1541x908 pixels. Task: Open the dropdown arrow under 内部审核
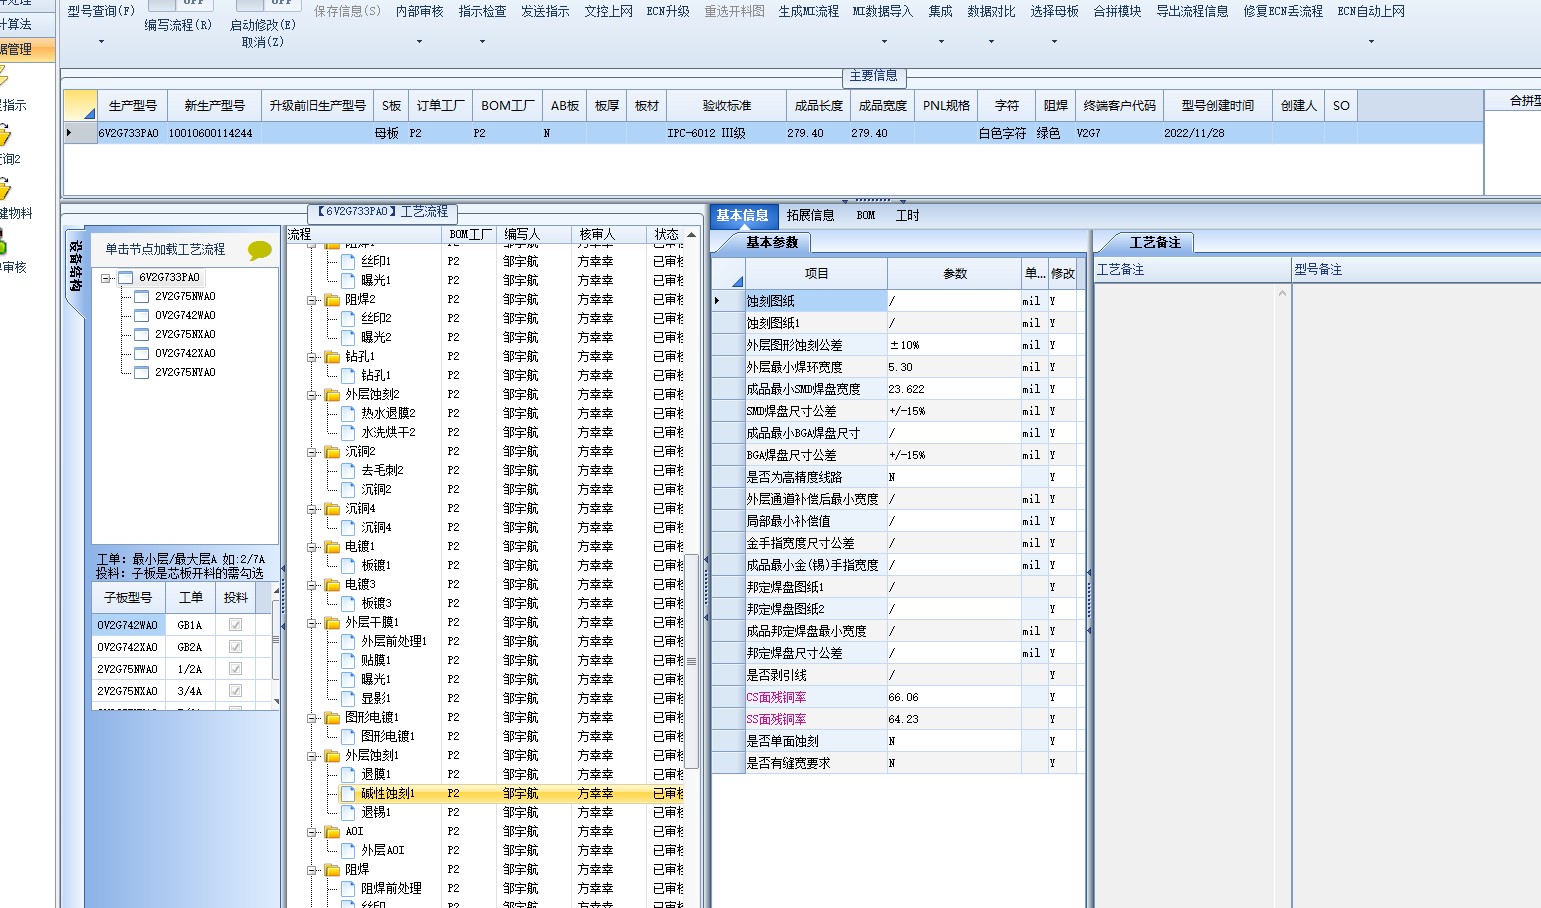point(419,42)
